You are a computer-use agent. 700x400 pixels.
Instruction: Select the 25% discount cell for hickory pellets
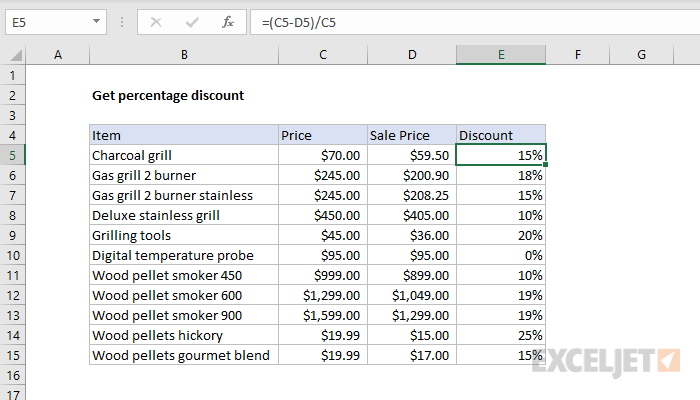click(501, 335)
